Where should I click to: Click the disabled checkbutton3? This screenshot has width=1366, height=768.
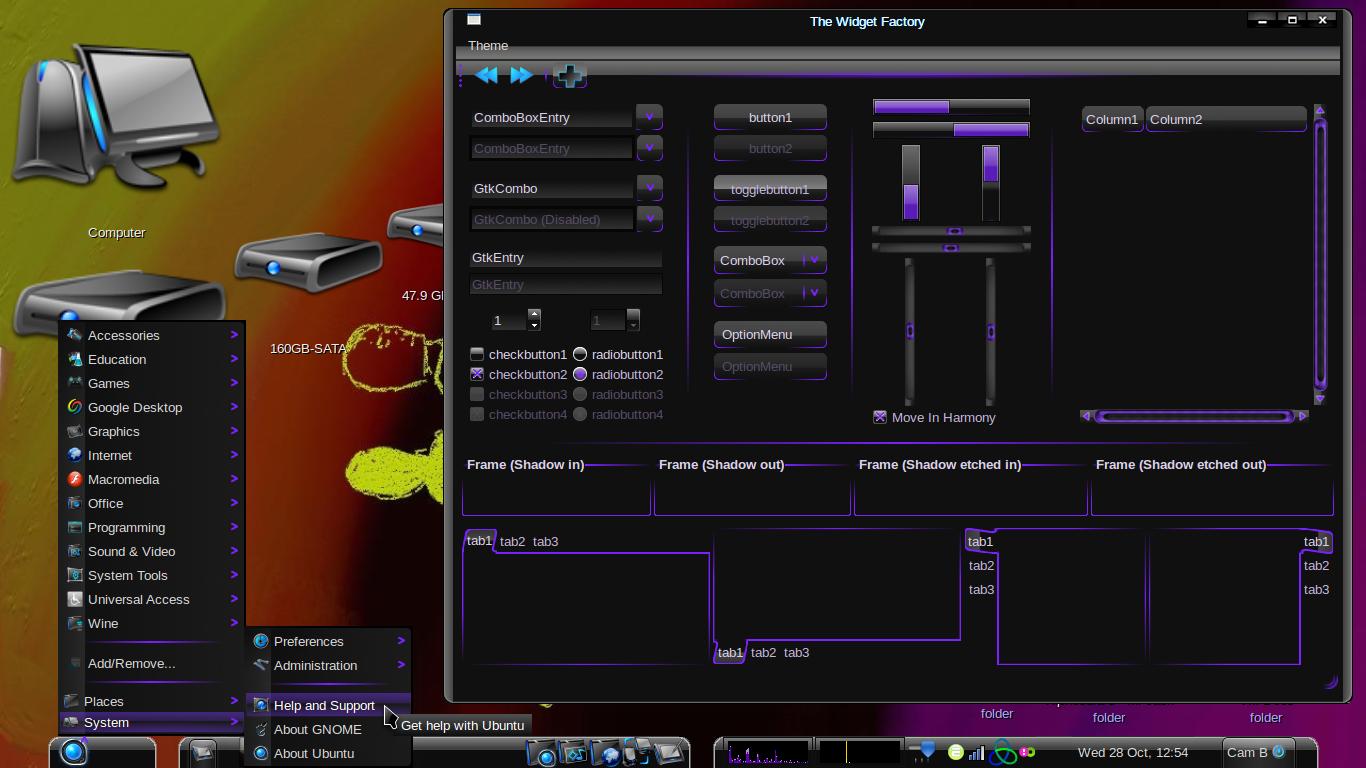point(518,394)
